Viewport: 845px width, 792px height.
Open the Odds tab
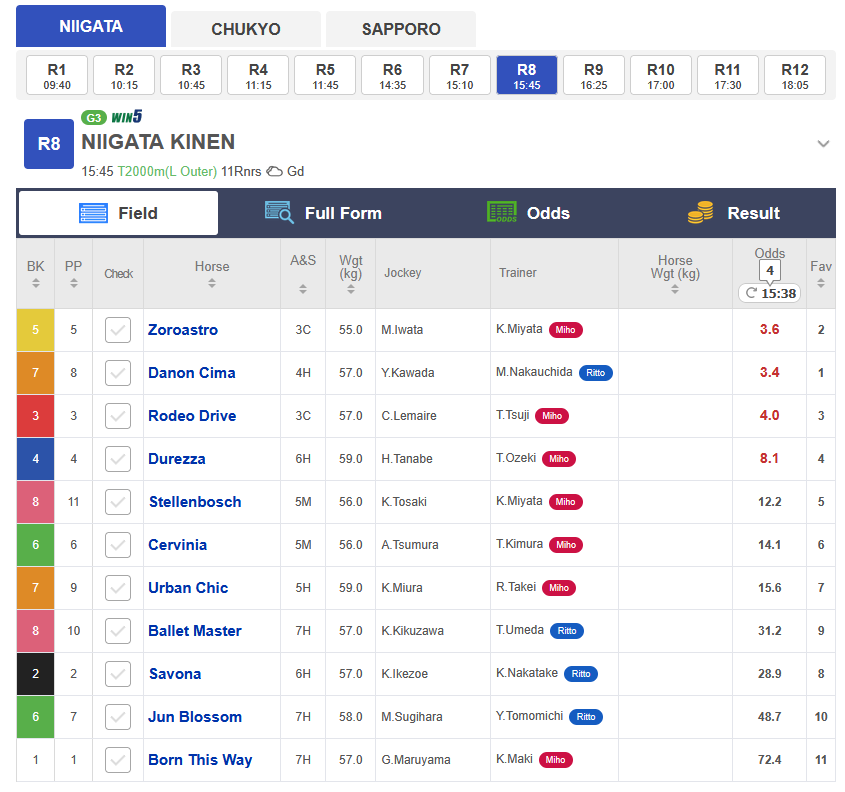[x=528, y=213]
